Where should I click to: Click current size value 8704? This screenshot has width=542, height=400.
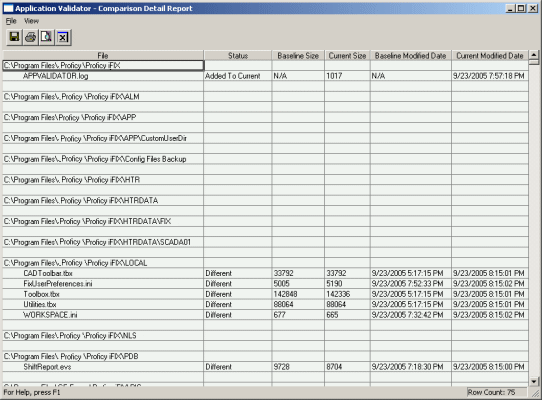pos(347,366)
